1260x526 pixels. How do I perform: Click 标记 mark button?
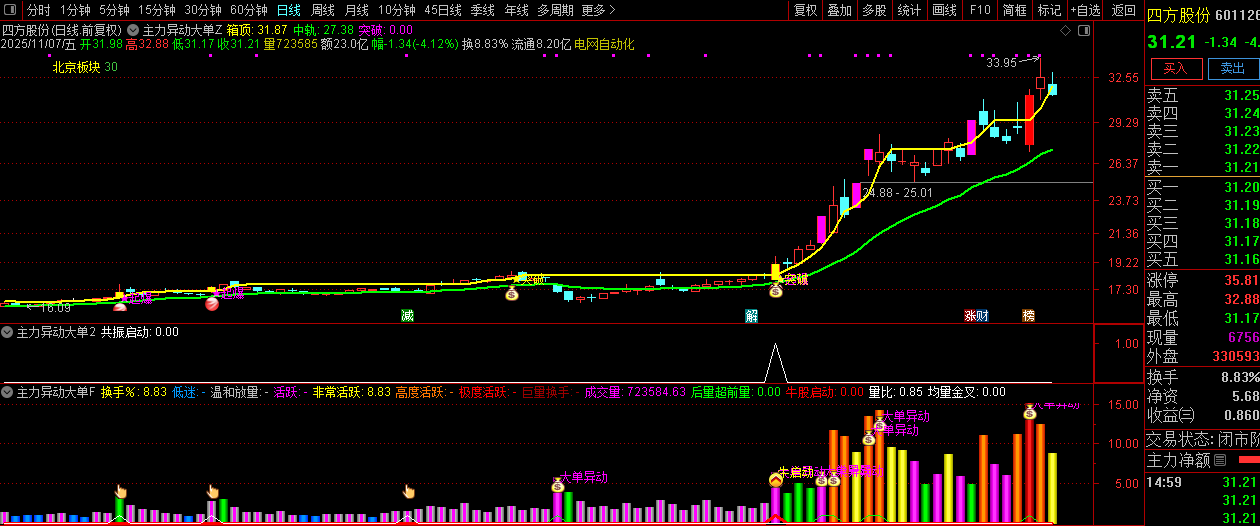point(1050,10)
